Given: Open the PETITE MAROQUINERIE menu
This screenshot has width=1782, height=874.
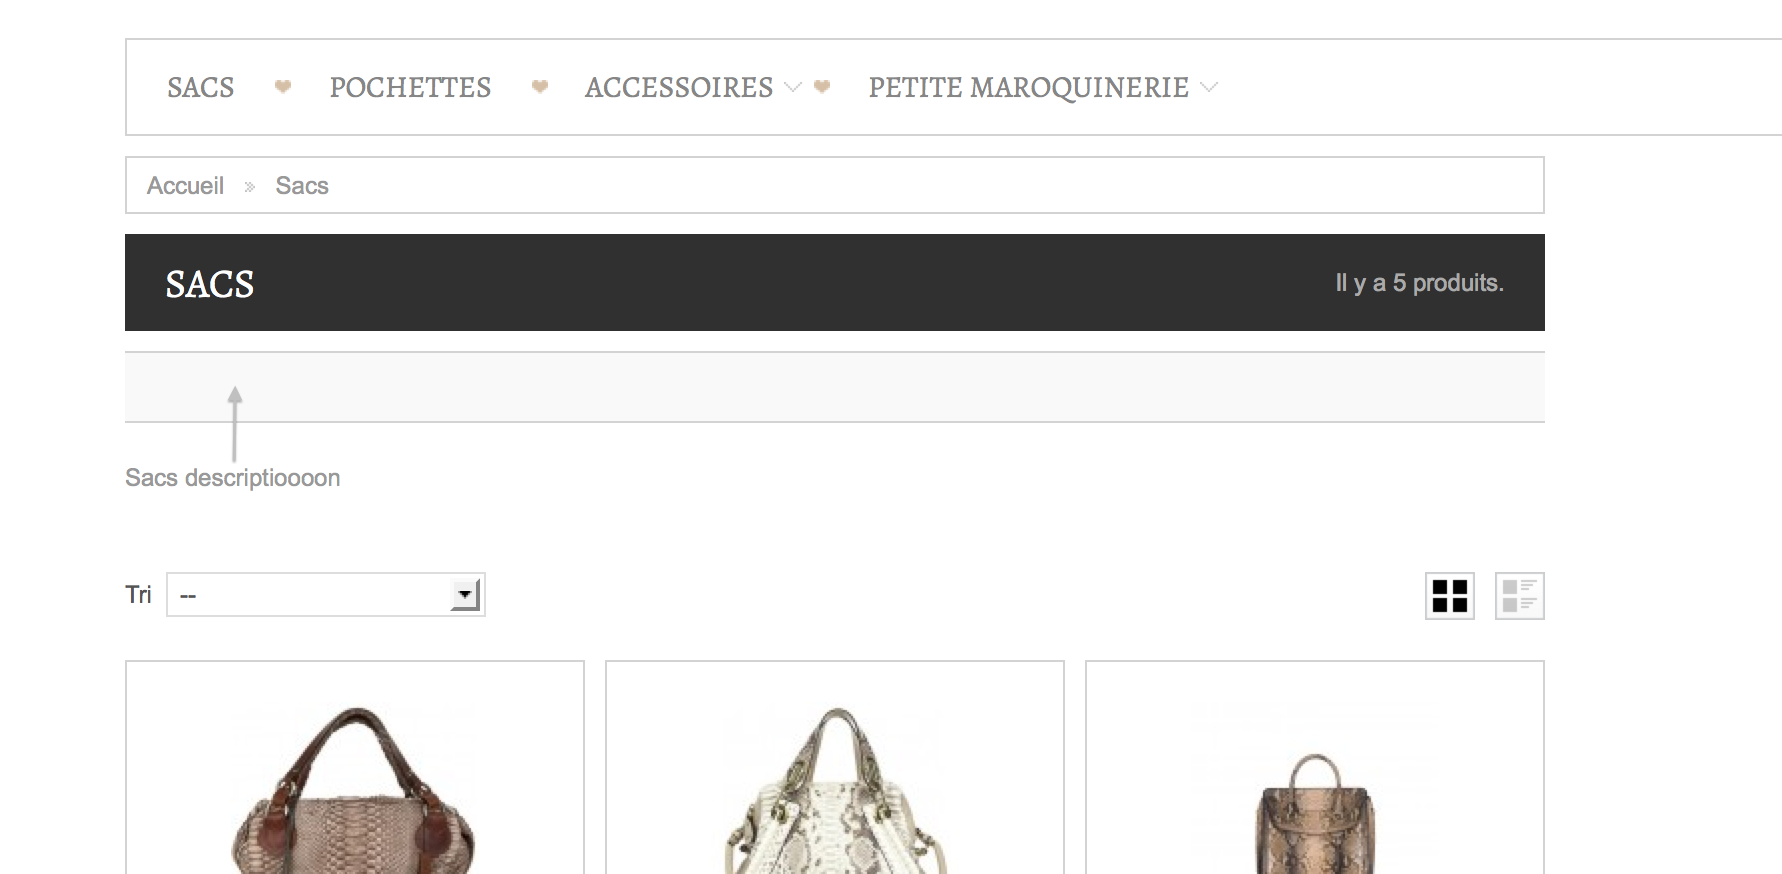Looking at the screenshot, I should click(1028, 88).
